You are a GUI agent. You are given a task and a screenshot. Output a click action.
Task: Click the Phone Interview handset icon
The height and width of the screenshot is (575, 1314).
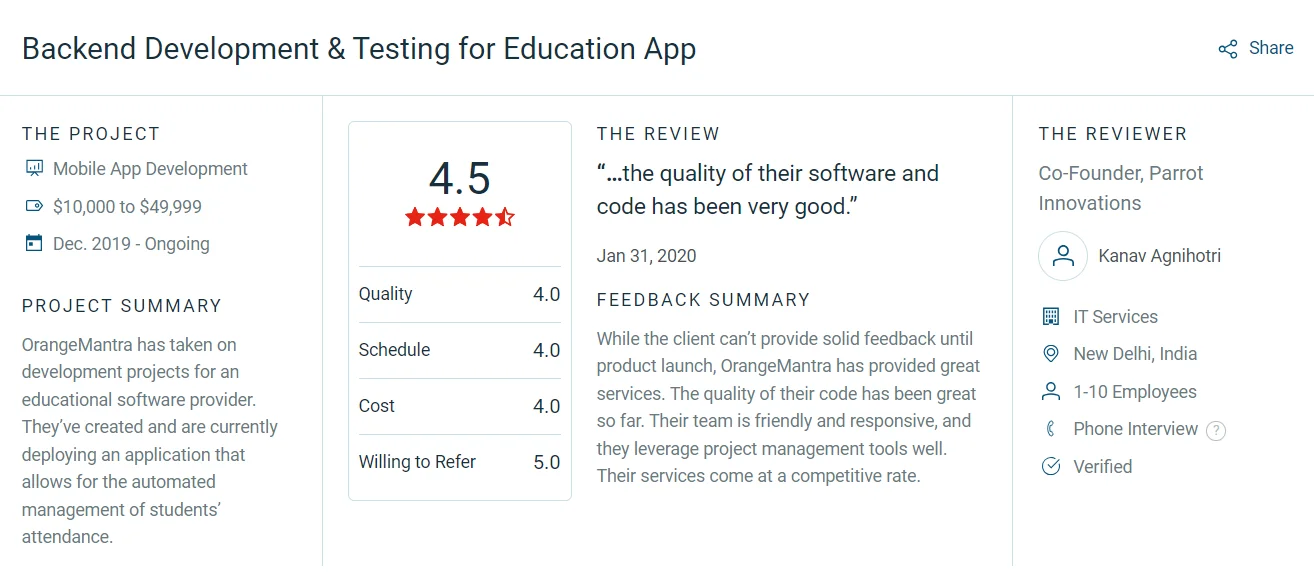(x=1050, y=429)
